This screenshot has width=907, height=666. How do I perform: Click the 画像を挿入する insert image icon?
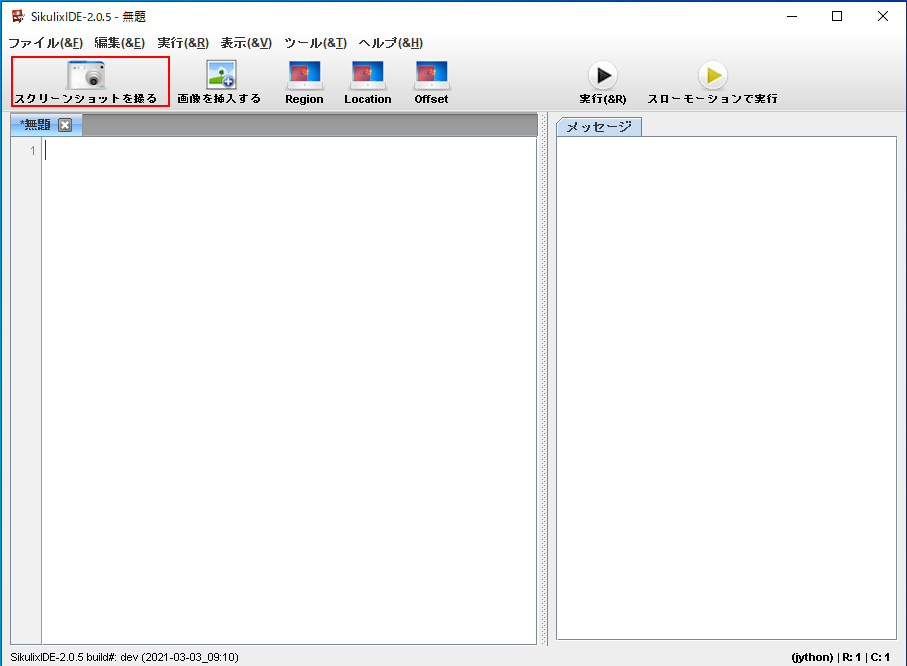[220, 76]
